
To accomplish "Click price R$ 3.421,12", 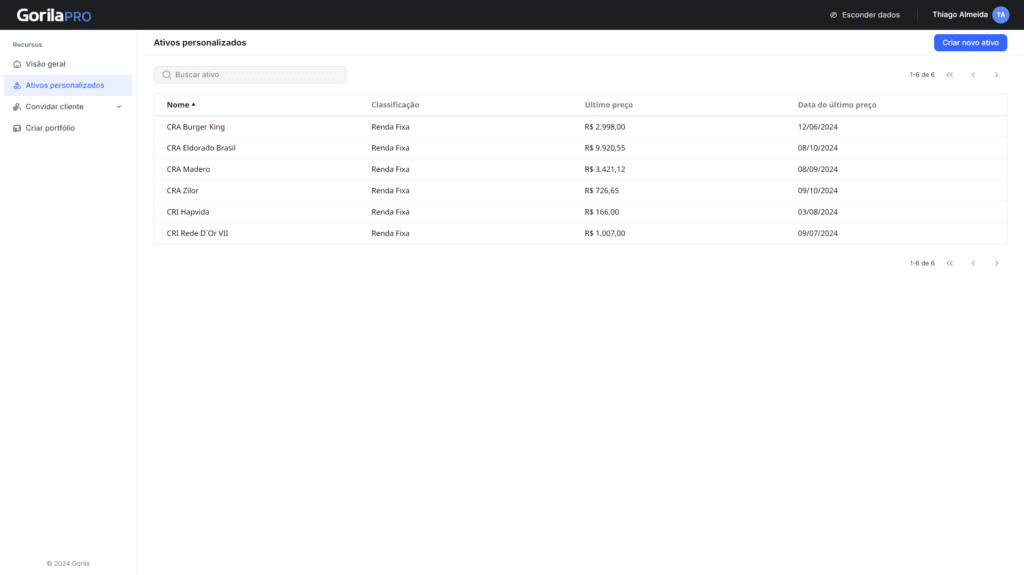I will click(x=605, y=169).
